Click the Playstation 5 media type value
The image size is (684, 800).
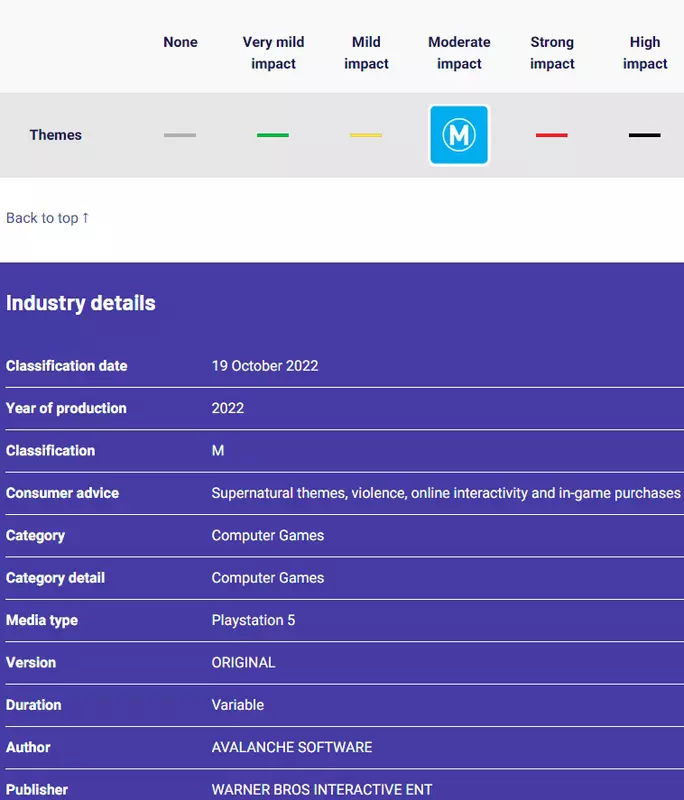pos(254,620)
